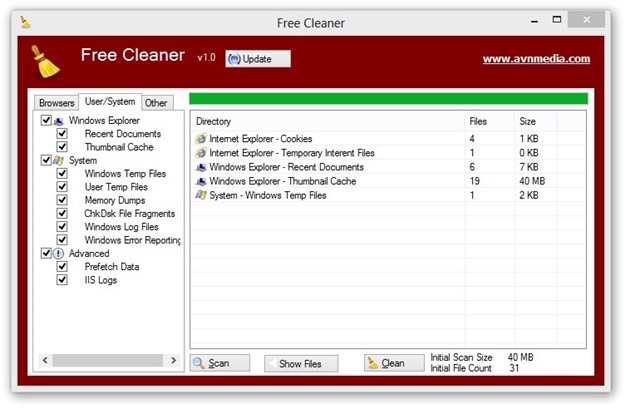Click the Advanced exclamation icon in the tree
Viewport: 625px width, 408px height.
(59, 253)
